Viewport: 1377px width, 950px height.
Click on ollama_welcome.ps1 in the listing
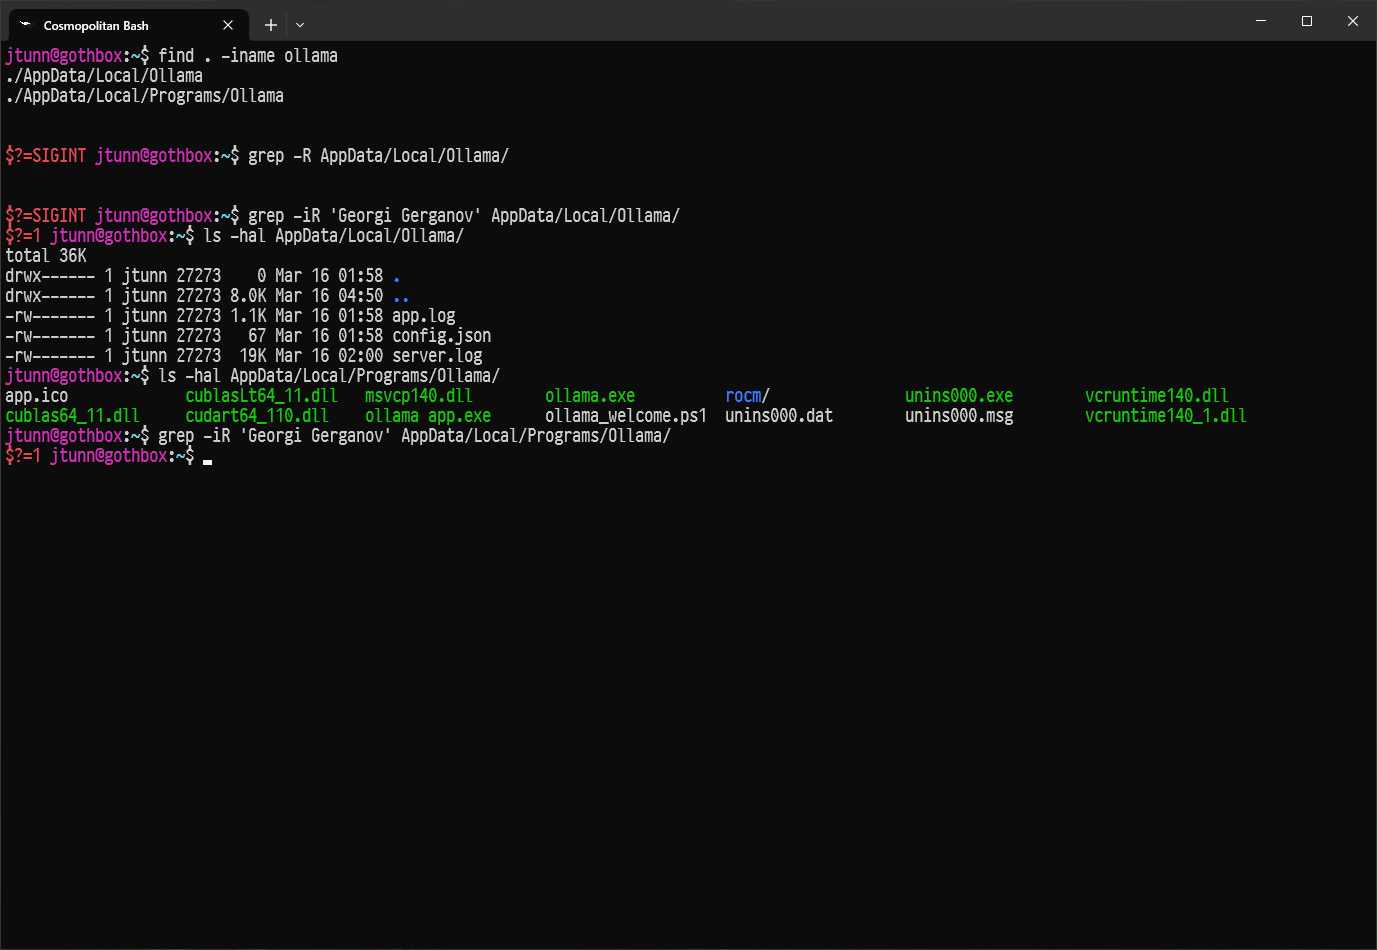click(x=625, y=416)
